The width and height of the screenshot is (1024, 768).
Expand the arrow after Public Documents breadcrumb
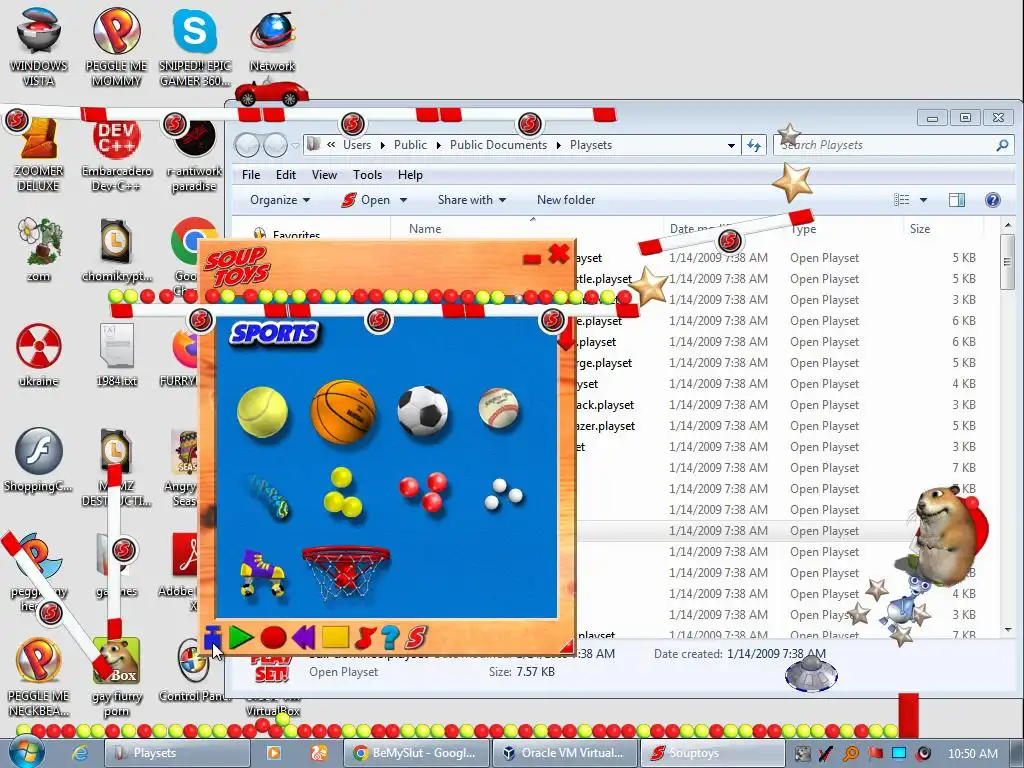pos(559,145)
